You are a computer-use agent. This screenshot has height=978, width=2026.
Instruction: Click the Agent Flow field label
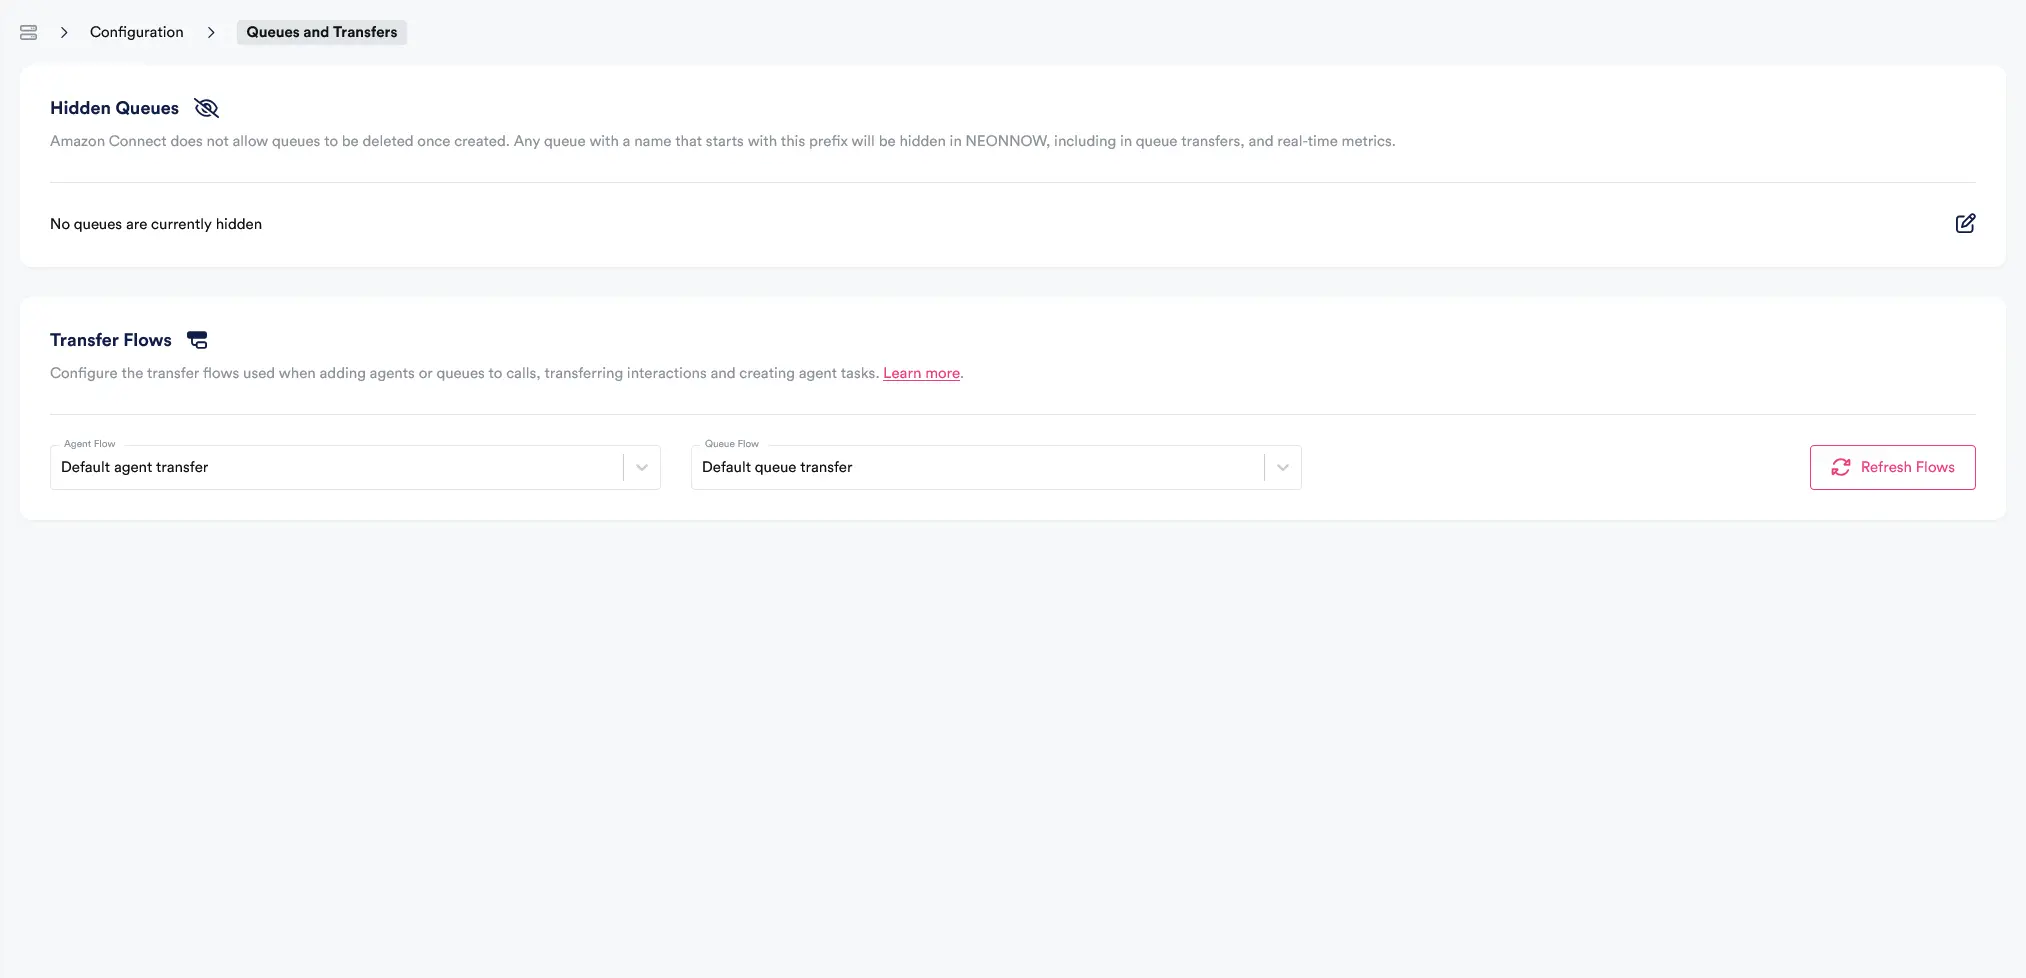click(90, 444)
